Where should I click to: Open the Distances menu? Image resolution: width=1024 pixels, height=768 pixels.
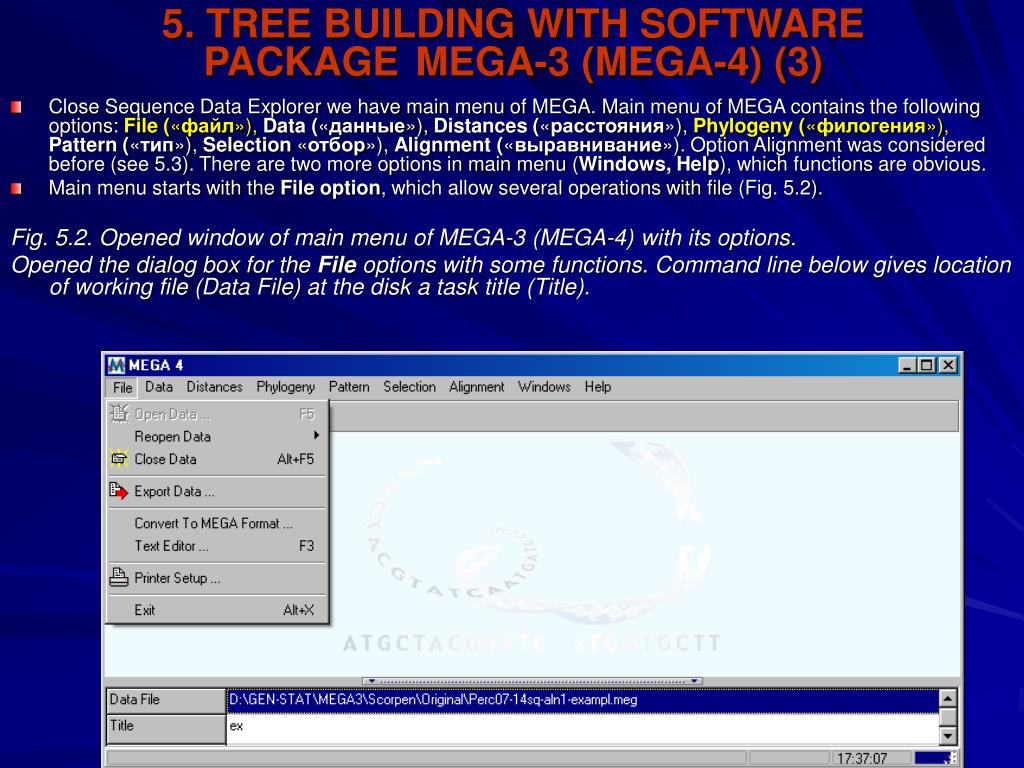(214, 387)
